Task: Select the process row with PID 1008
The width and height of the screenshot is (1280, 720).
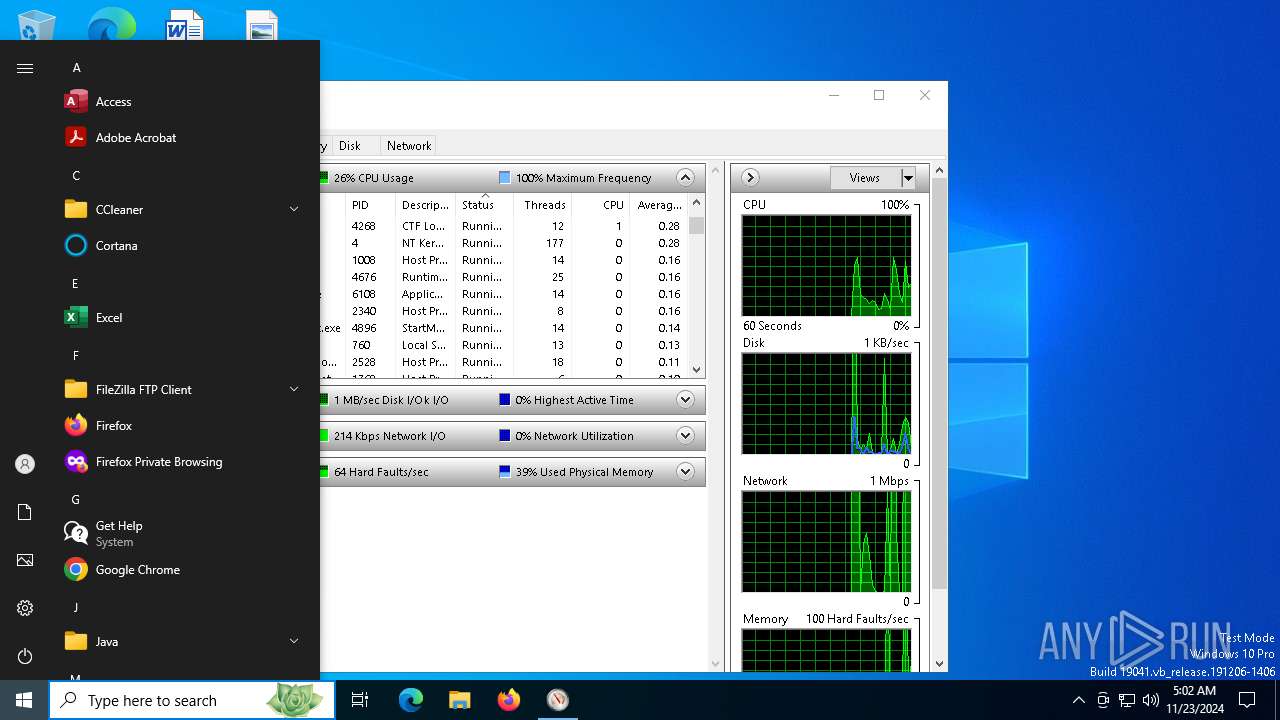Action: coord(503,260)
